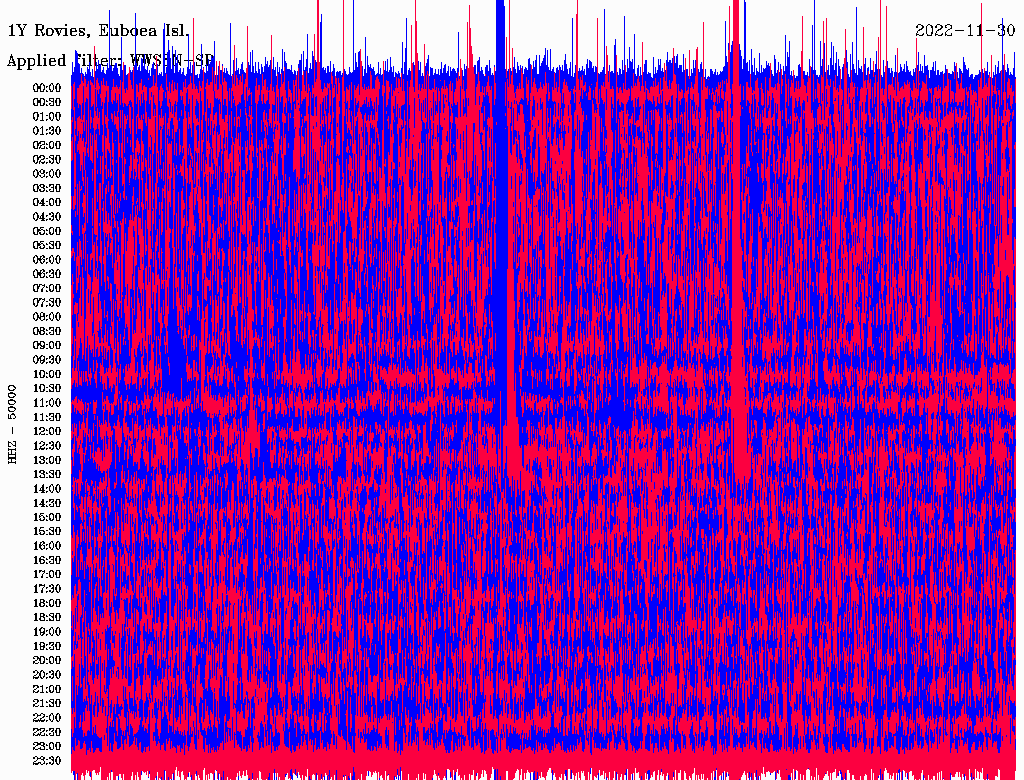Select the 15:30 time label
The width and height of the screenshot is (1024, 780).
pos(47,532)
